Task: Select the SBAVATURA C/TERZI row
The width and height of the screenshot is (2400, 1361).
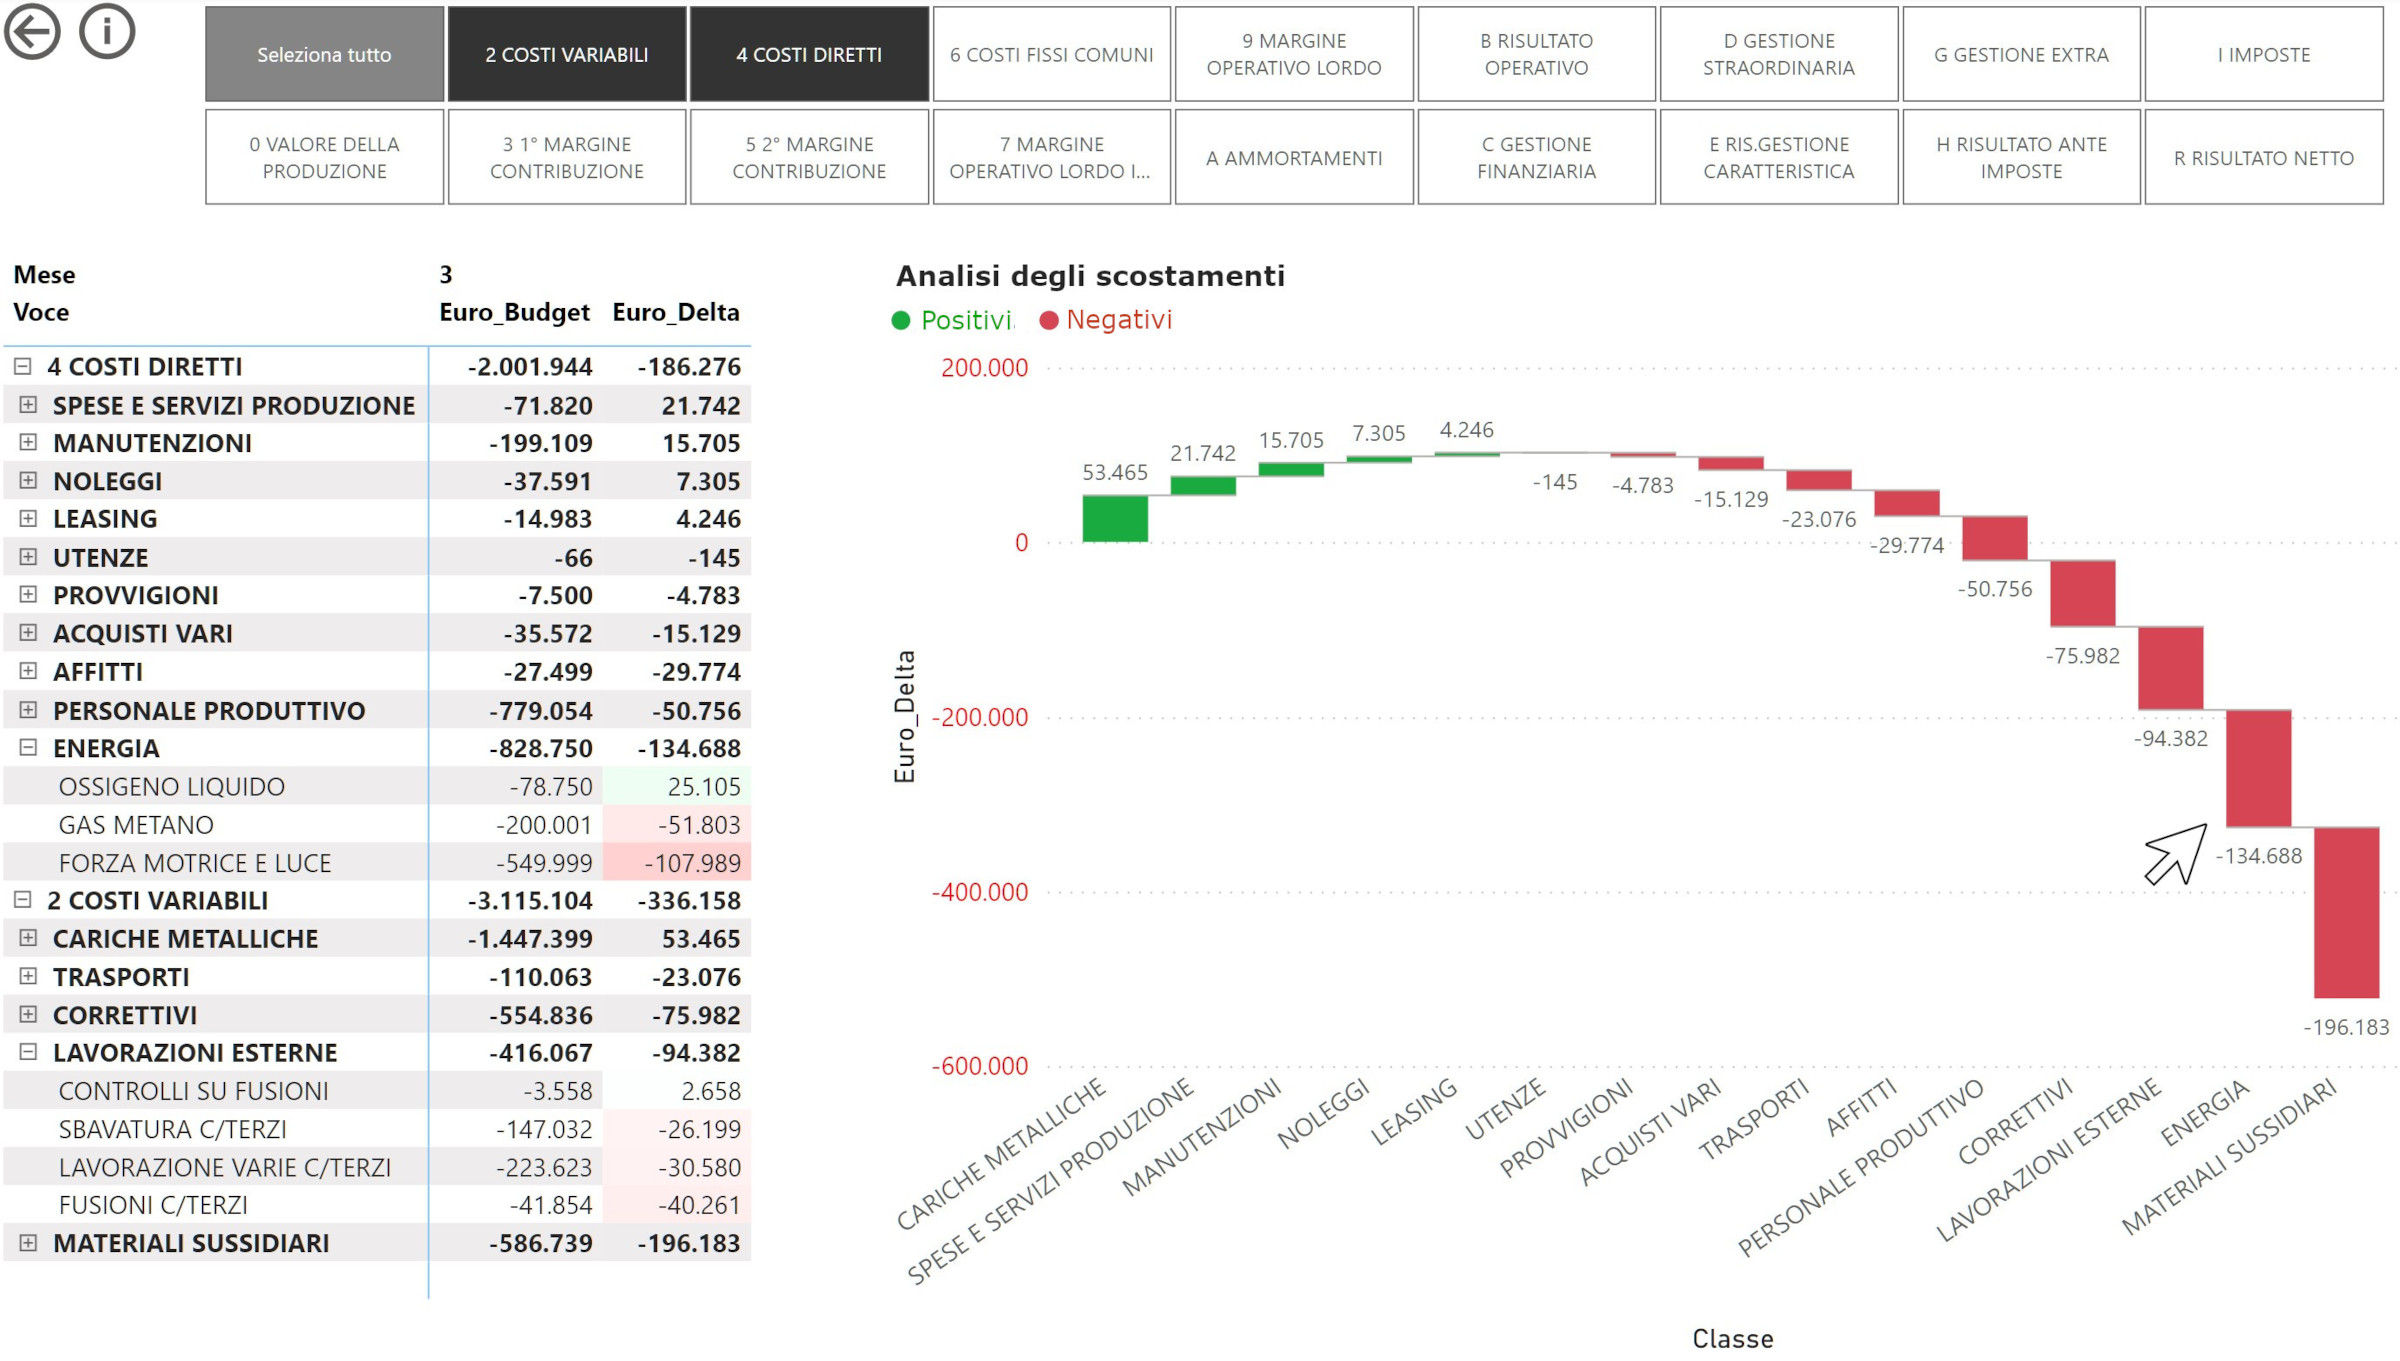Action: pos(377,1129)
